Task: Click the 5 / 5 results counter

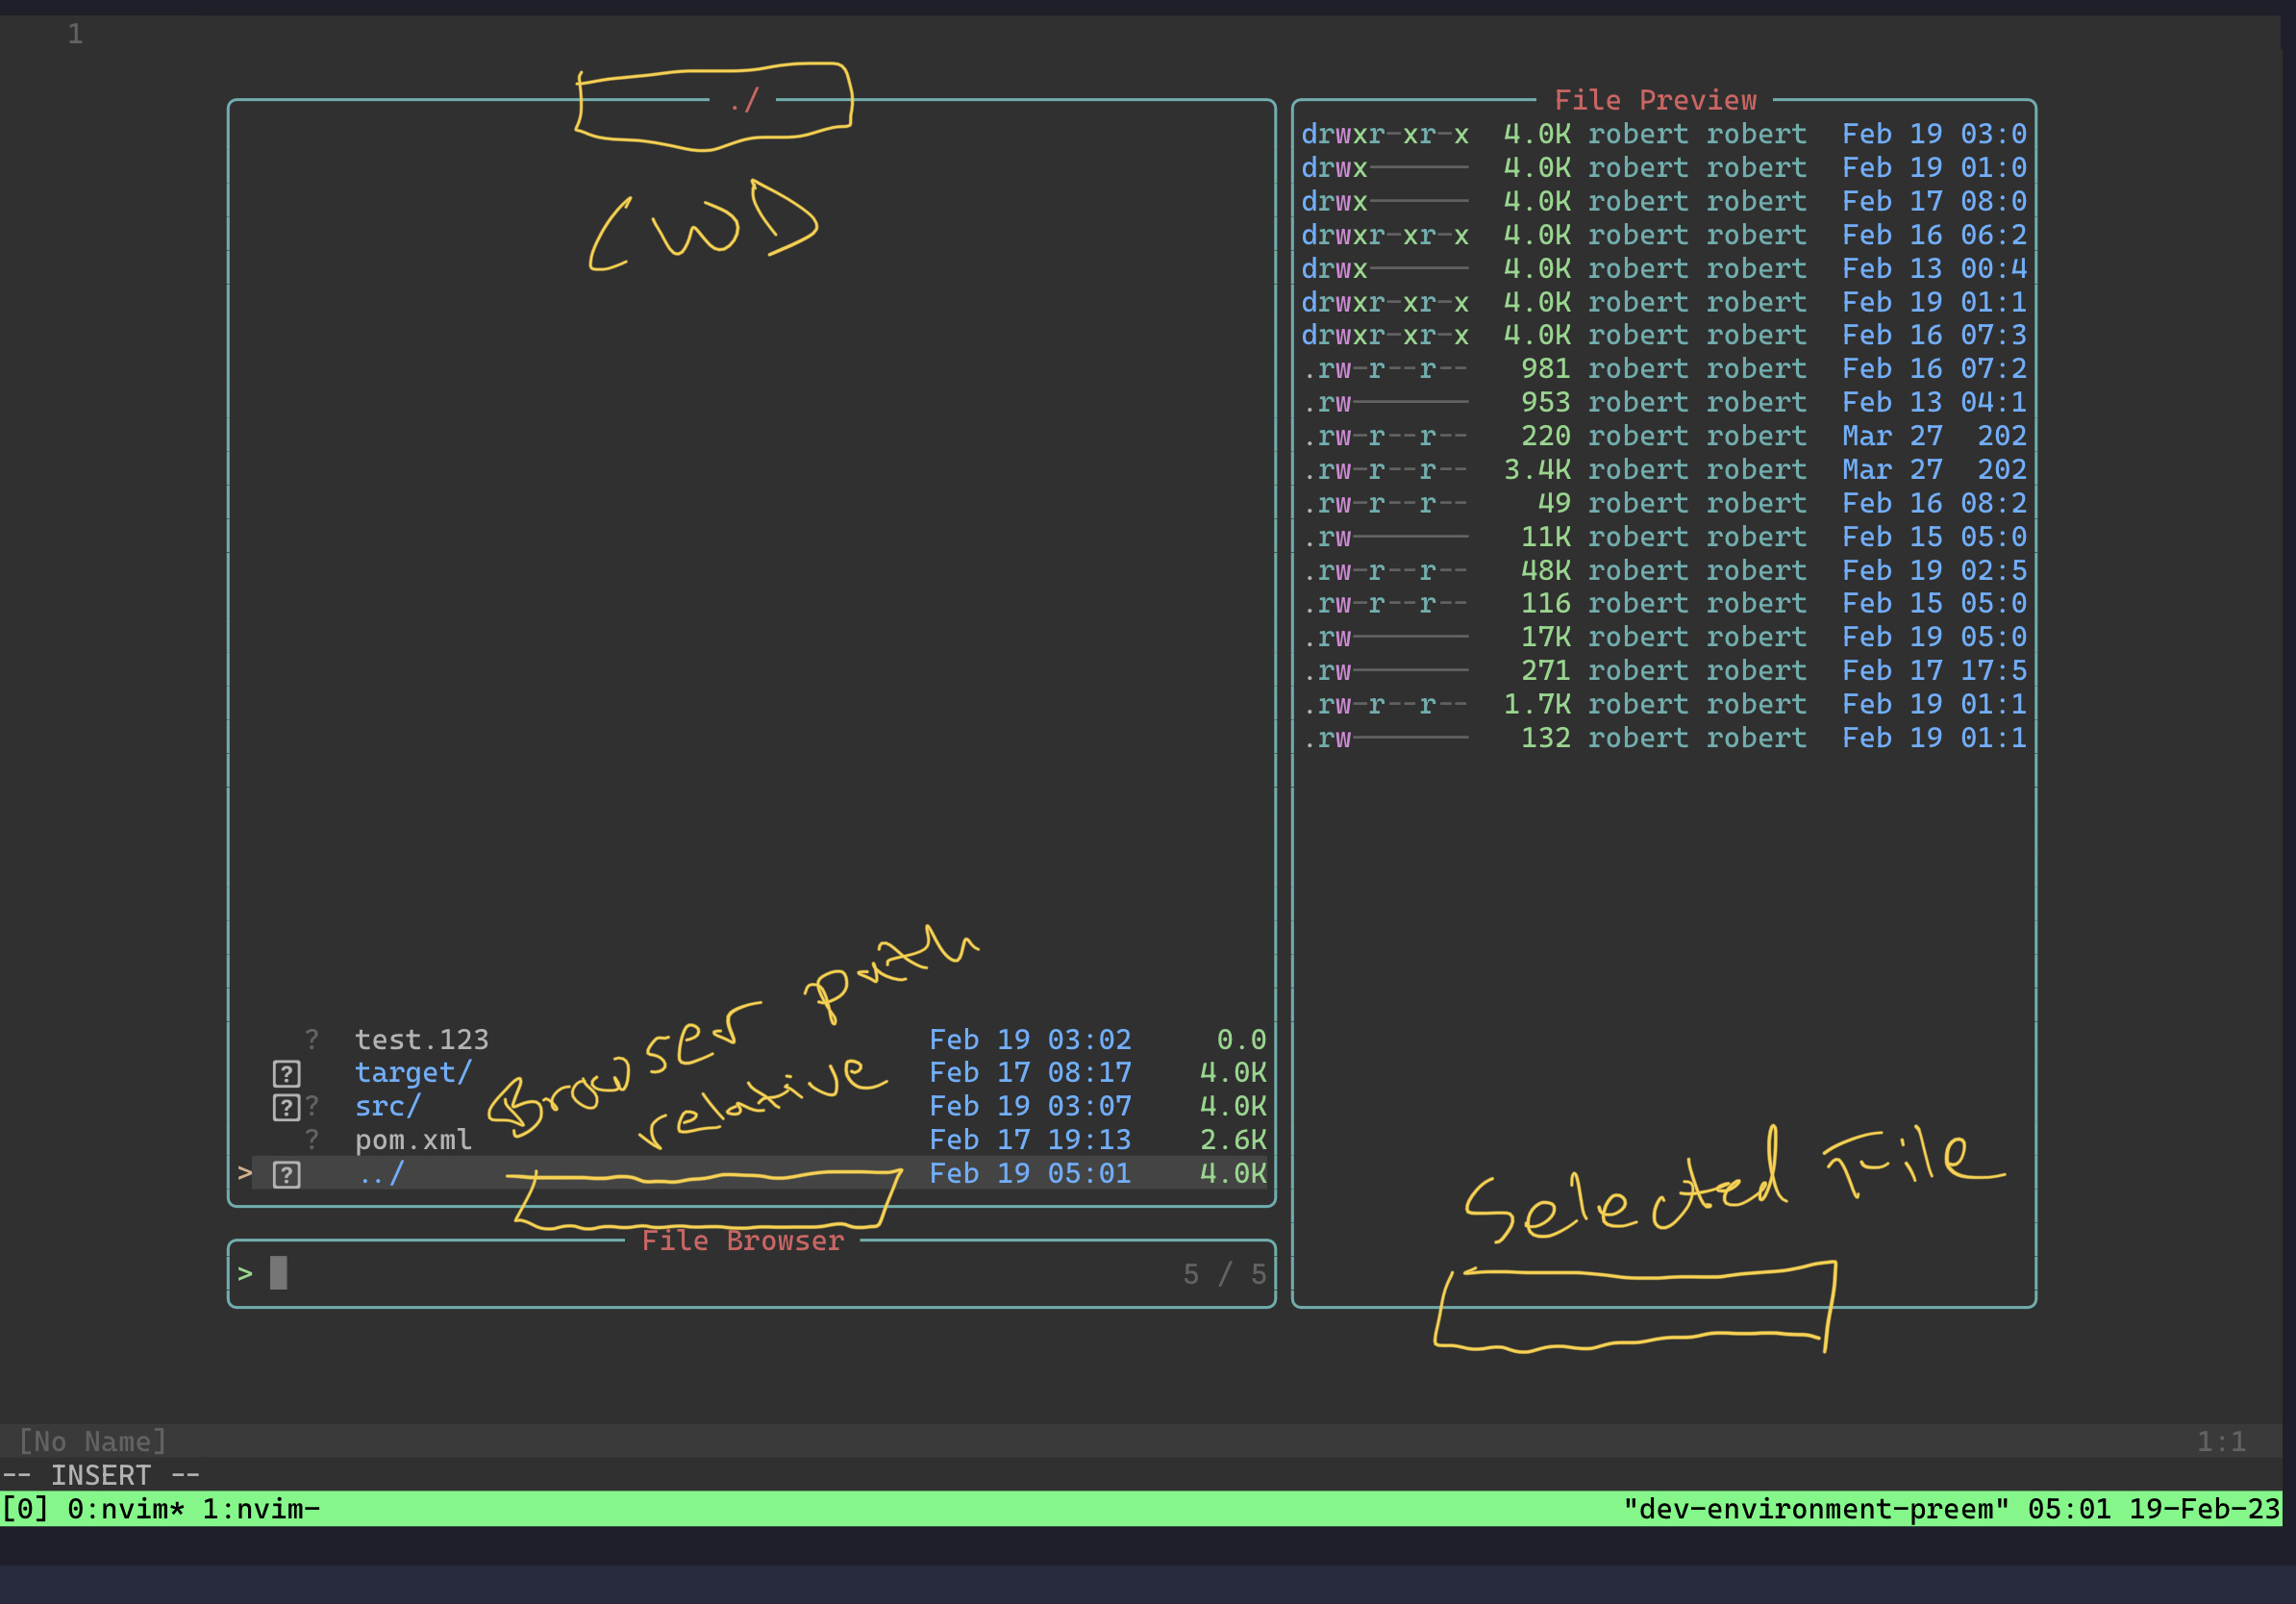Action: (1226, 1274)
